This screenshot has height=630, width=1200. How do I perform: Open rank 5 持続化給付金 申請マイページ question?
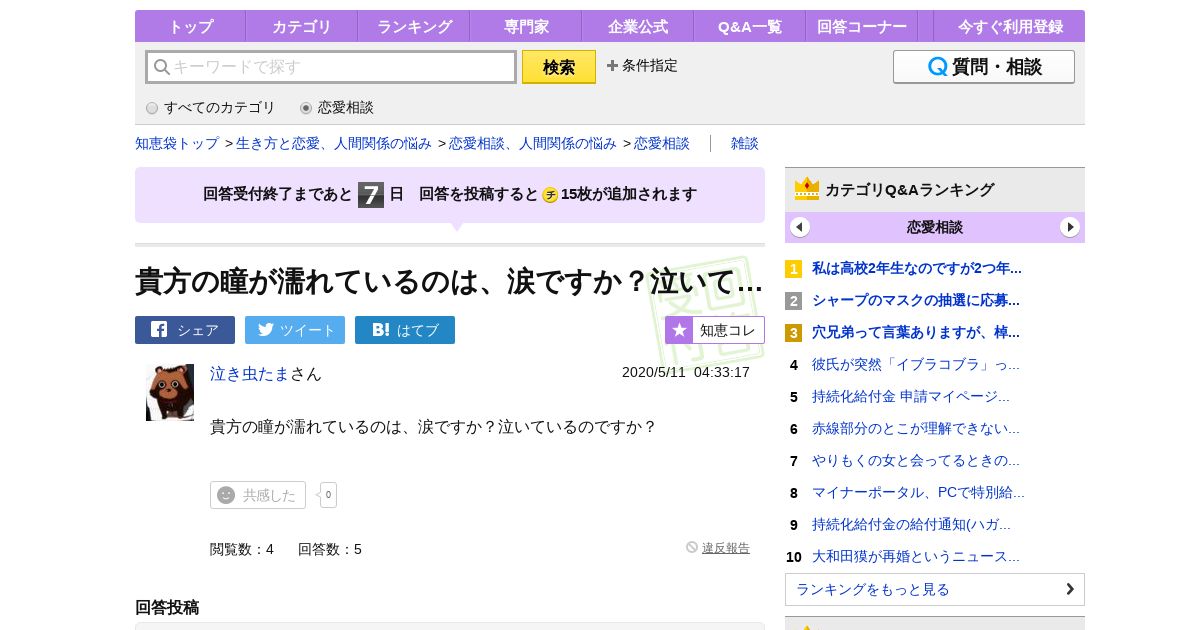pos(911,396)
